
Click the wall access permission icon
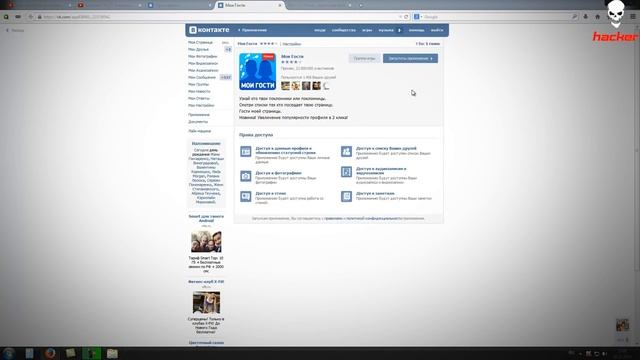246,196
